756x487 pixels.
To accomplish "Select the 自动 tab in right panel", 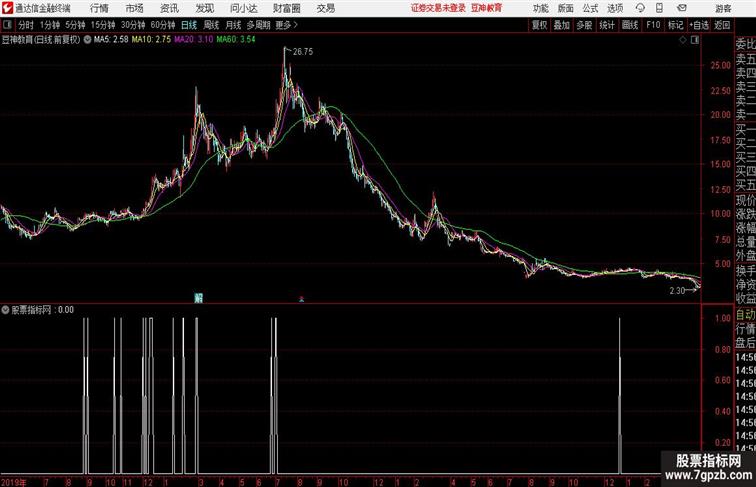I will point(745,315).
